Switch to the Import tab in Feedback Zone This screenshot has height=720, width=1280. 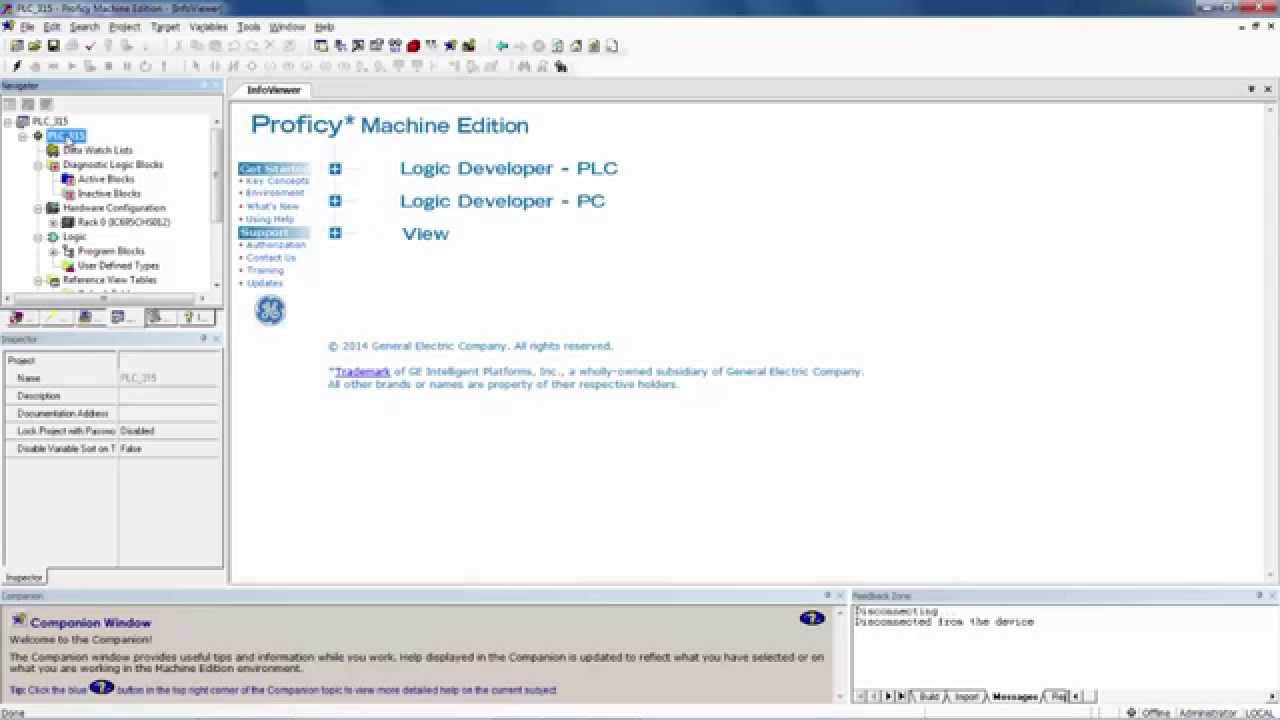point(966,696)
